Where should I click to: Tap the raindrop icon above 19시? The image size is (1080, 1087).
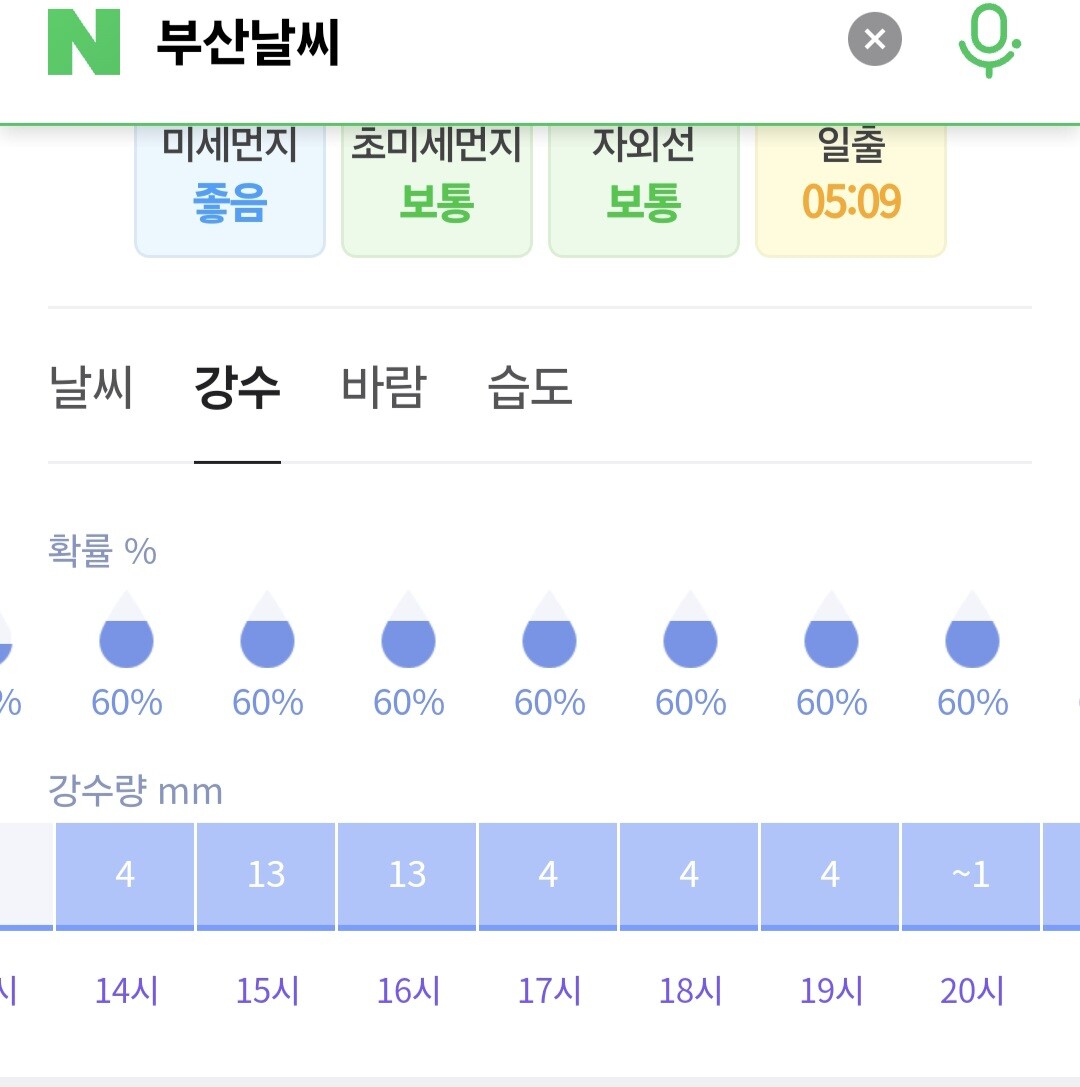coord(831,632)
